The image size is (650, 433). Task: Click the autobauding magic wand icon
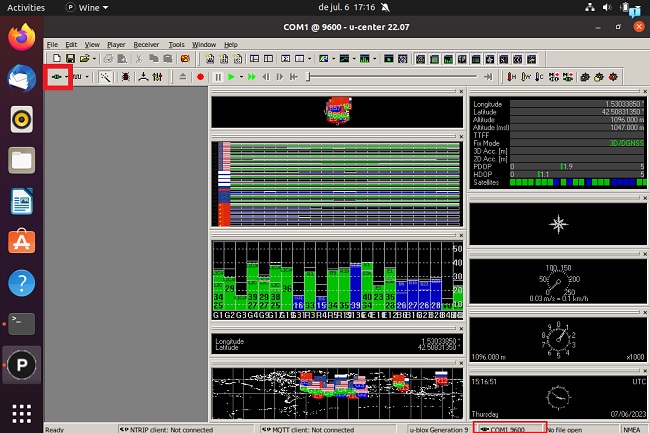pos(105,77)
